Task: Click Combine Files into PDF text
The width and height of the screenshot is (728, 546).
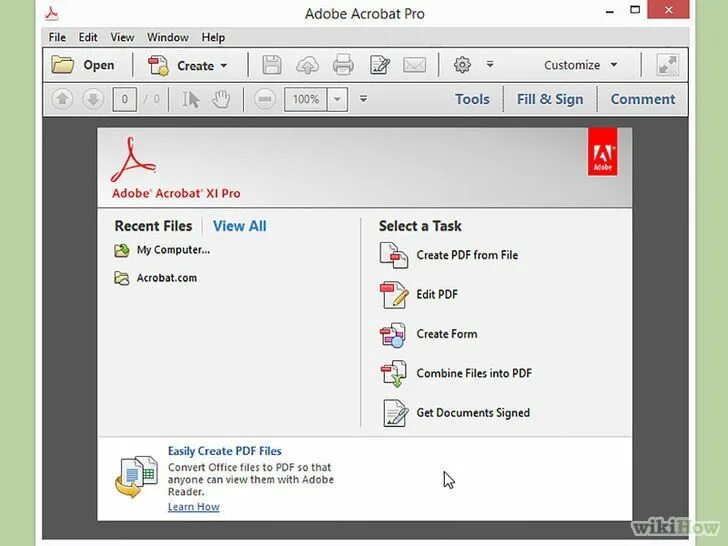Action: click(x=474, y=373)
